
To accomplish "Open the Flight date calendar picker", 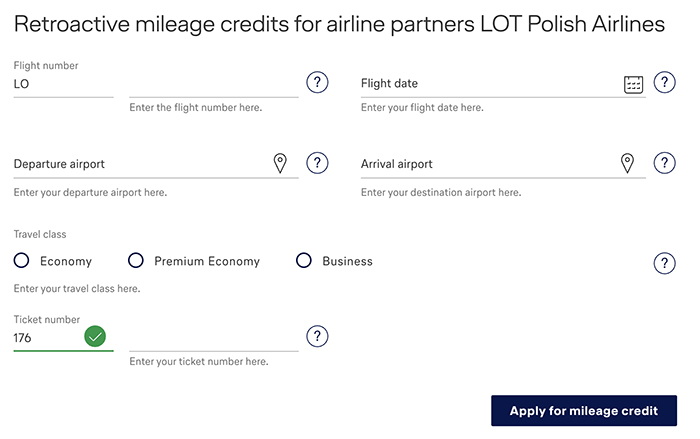I will click(633, 84).
